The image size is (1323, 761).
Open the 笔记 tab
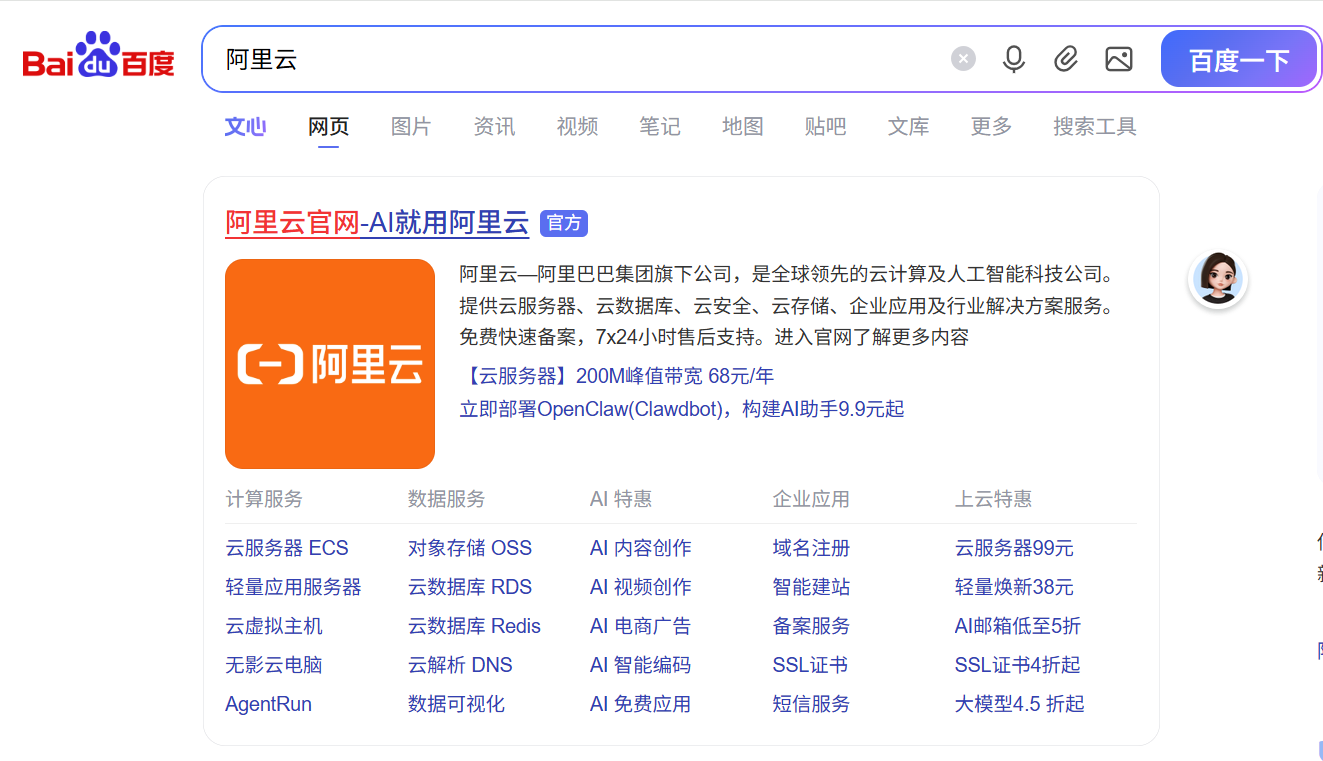point(660,127)
